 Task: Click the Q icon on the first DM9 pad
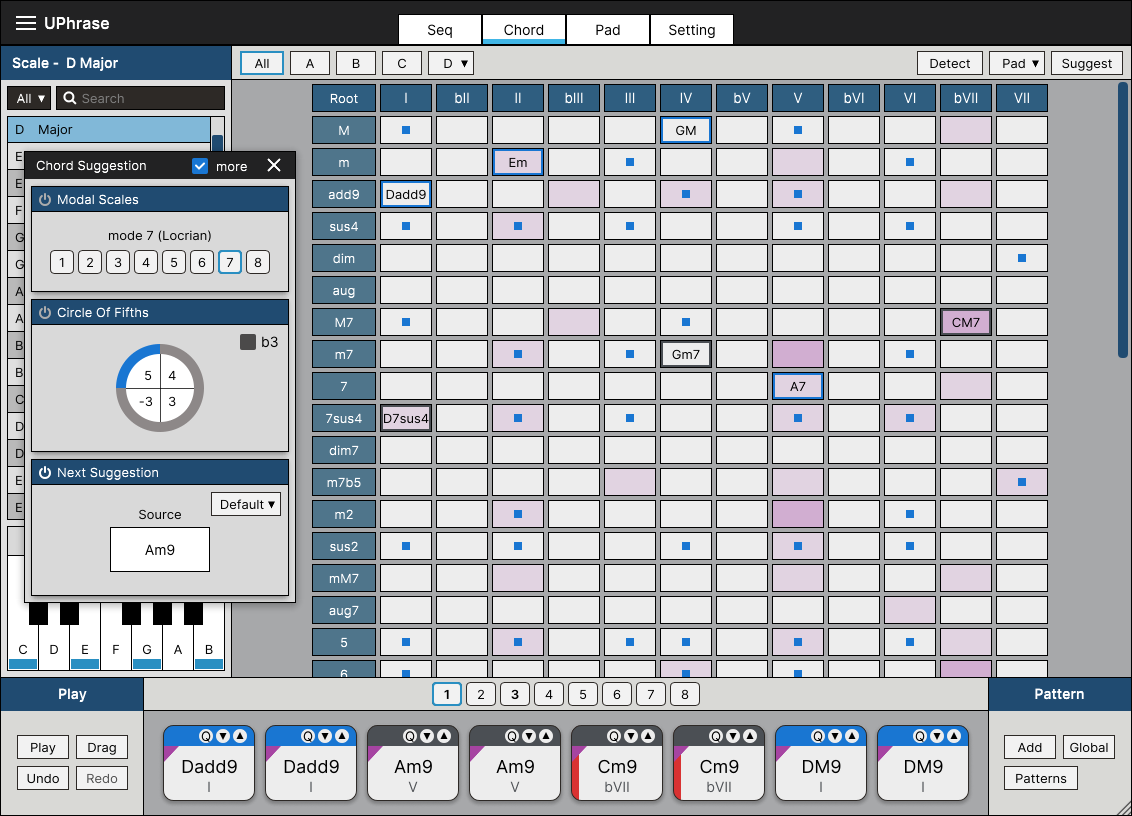(818, 736)
